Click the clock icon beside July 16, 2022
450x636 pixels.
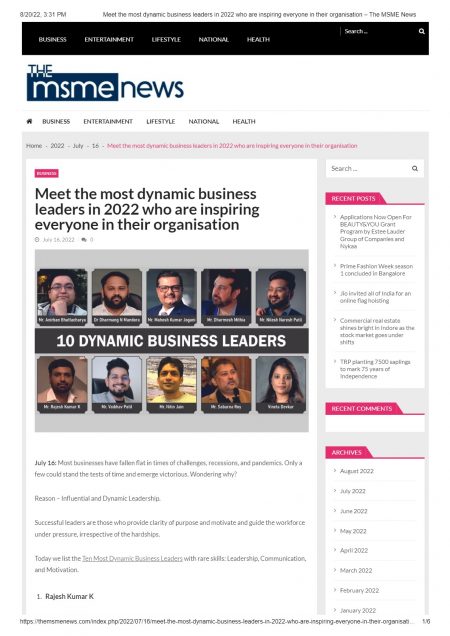pyautogui.click(x=37, y=240)
